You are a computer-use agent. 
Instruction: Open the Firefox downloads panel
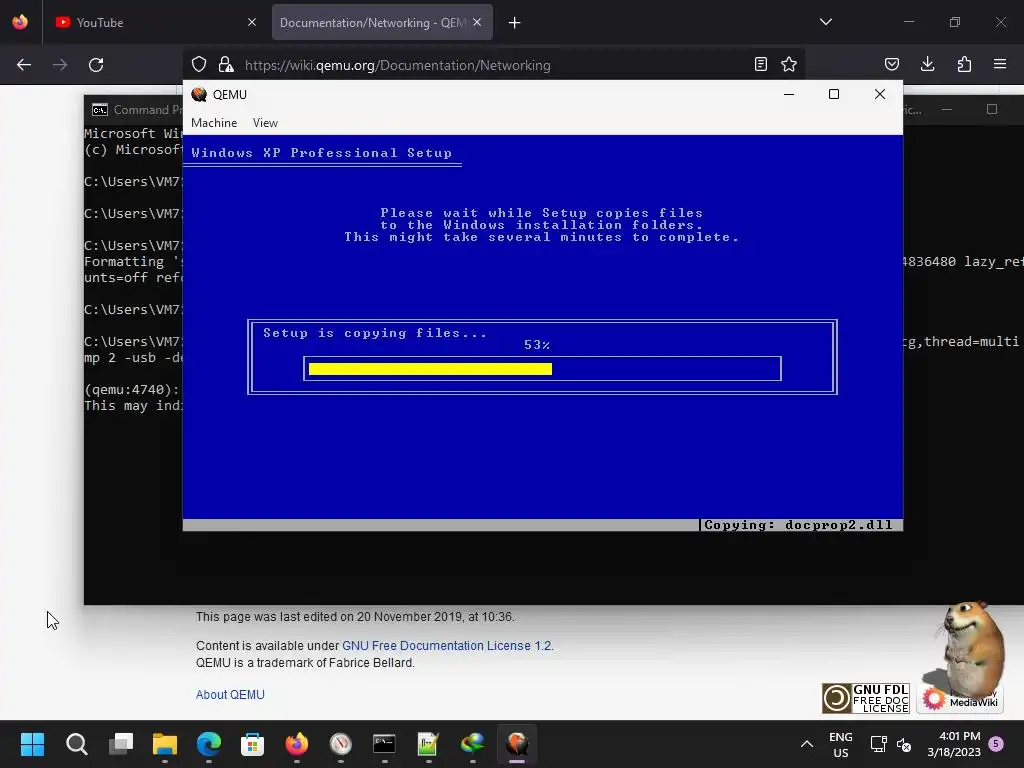tap(927, 64)
